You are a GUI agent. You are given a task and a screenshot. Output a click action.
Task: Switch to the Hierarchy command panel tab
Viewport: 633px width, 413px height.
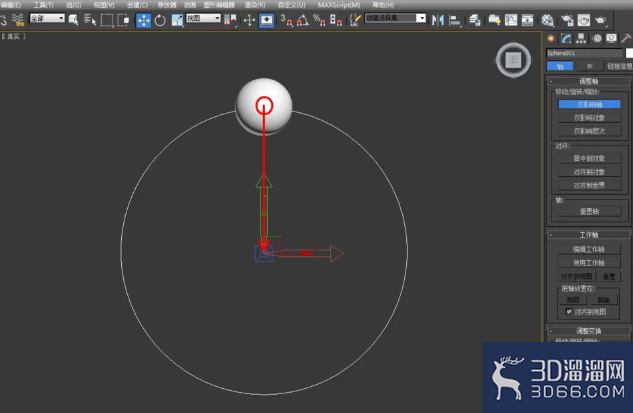click(581, 38)
